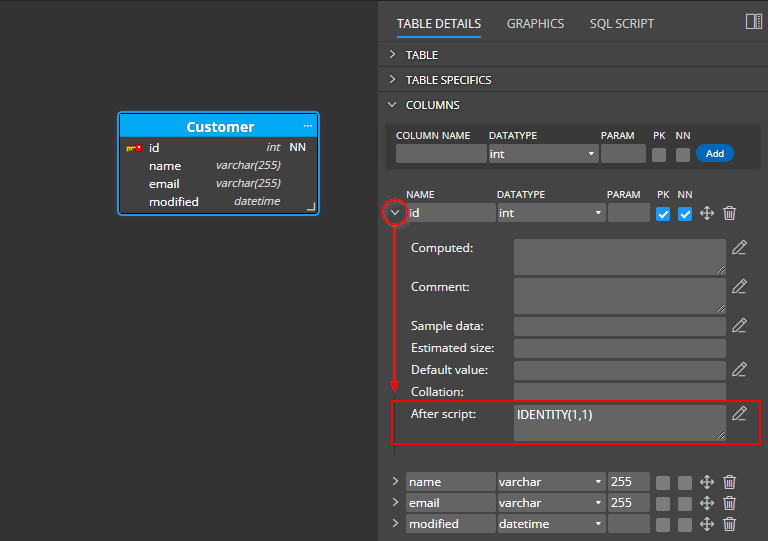Expand the TABLE SPECIFICS section
This screenshot has width=768, height=541.
[392, 79]
